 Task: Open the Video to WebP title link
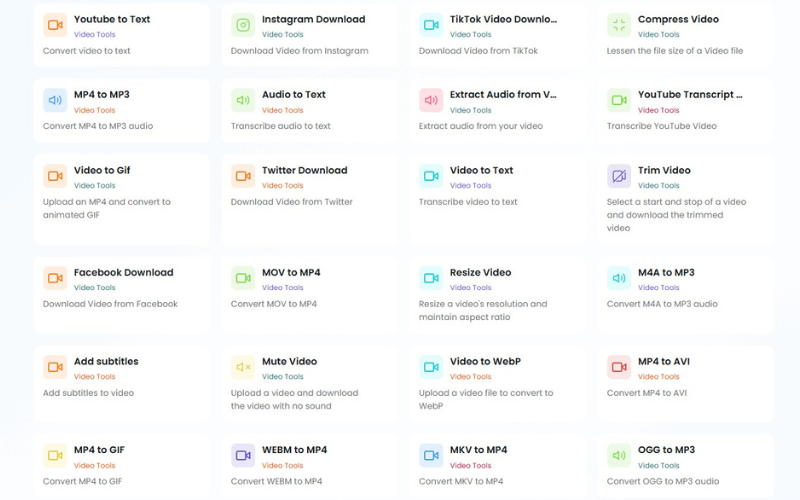pos(485,361)
